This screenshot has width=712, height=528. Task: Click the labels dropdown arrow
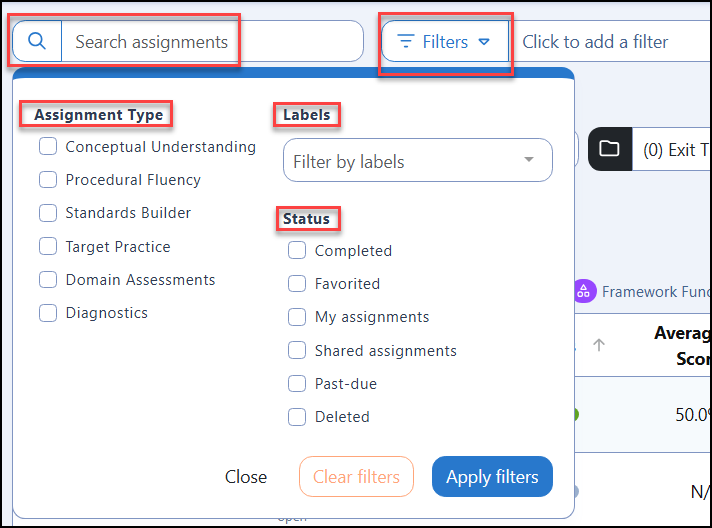529,159
